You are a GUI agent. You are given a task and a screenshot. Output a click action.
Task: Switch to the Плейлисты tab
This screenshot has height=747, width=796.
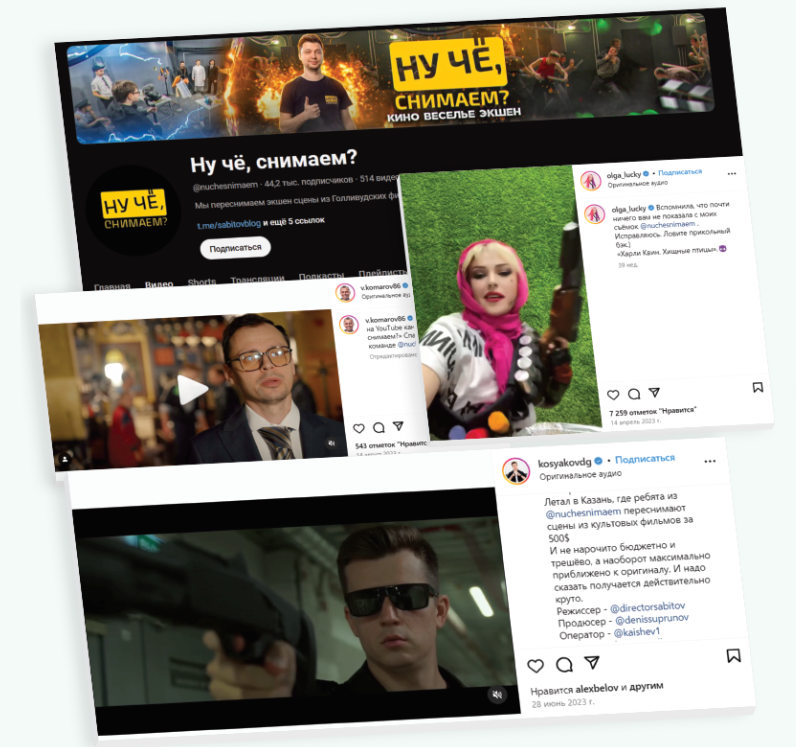(x=381, y=273)
